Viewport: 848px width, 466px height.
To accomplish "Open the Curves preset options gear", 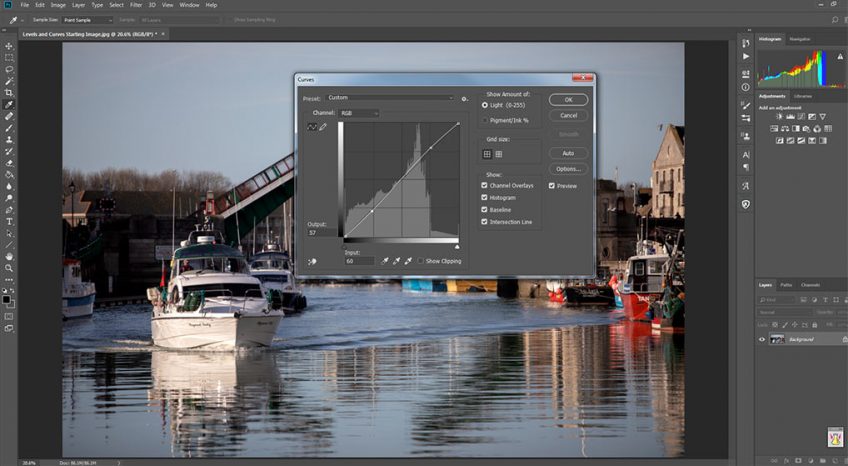I will coord(465,98).
